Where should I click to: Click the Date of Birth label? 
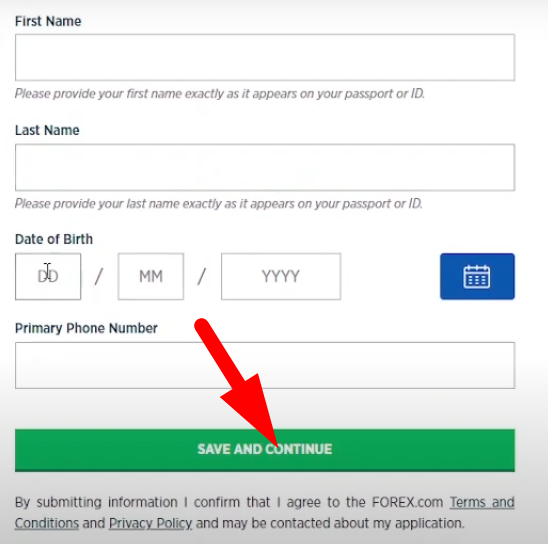point(54,239)
